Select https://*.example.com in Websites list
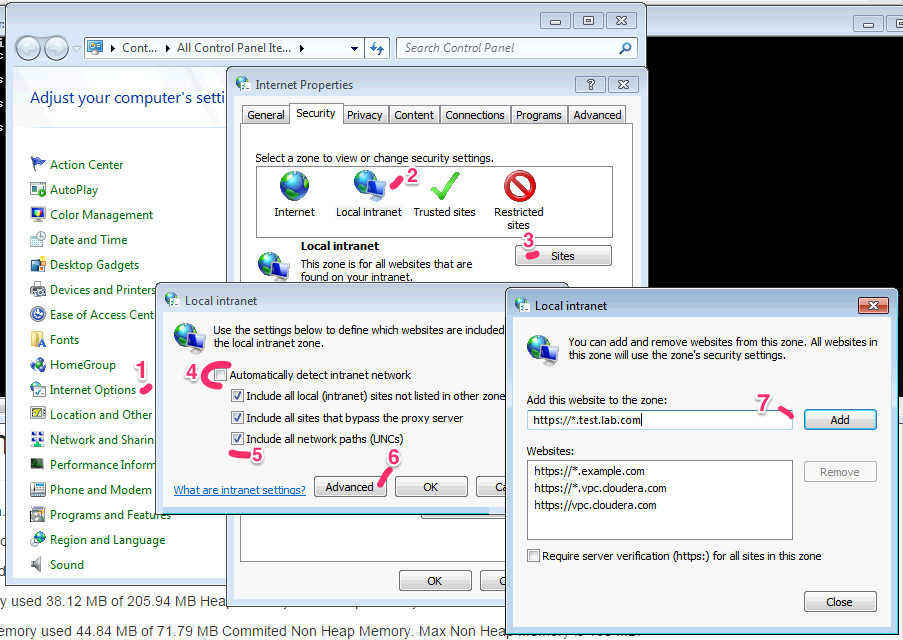The image size is (903, 640). tap(589, 471)
